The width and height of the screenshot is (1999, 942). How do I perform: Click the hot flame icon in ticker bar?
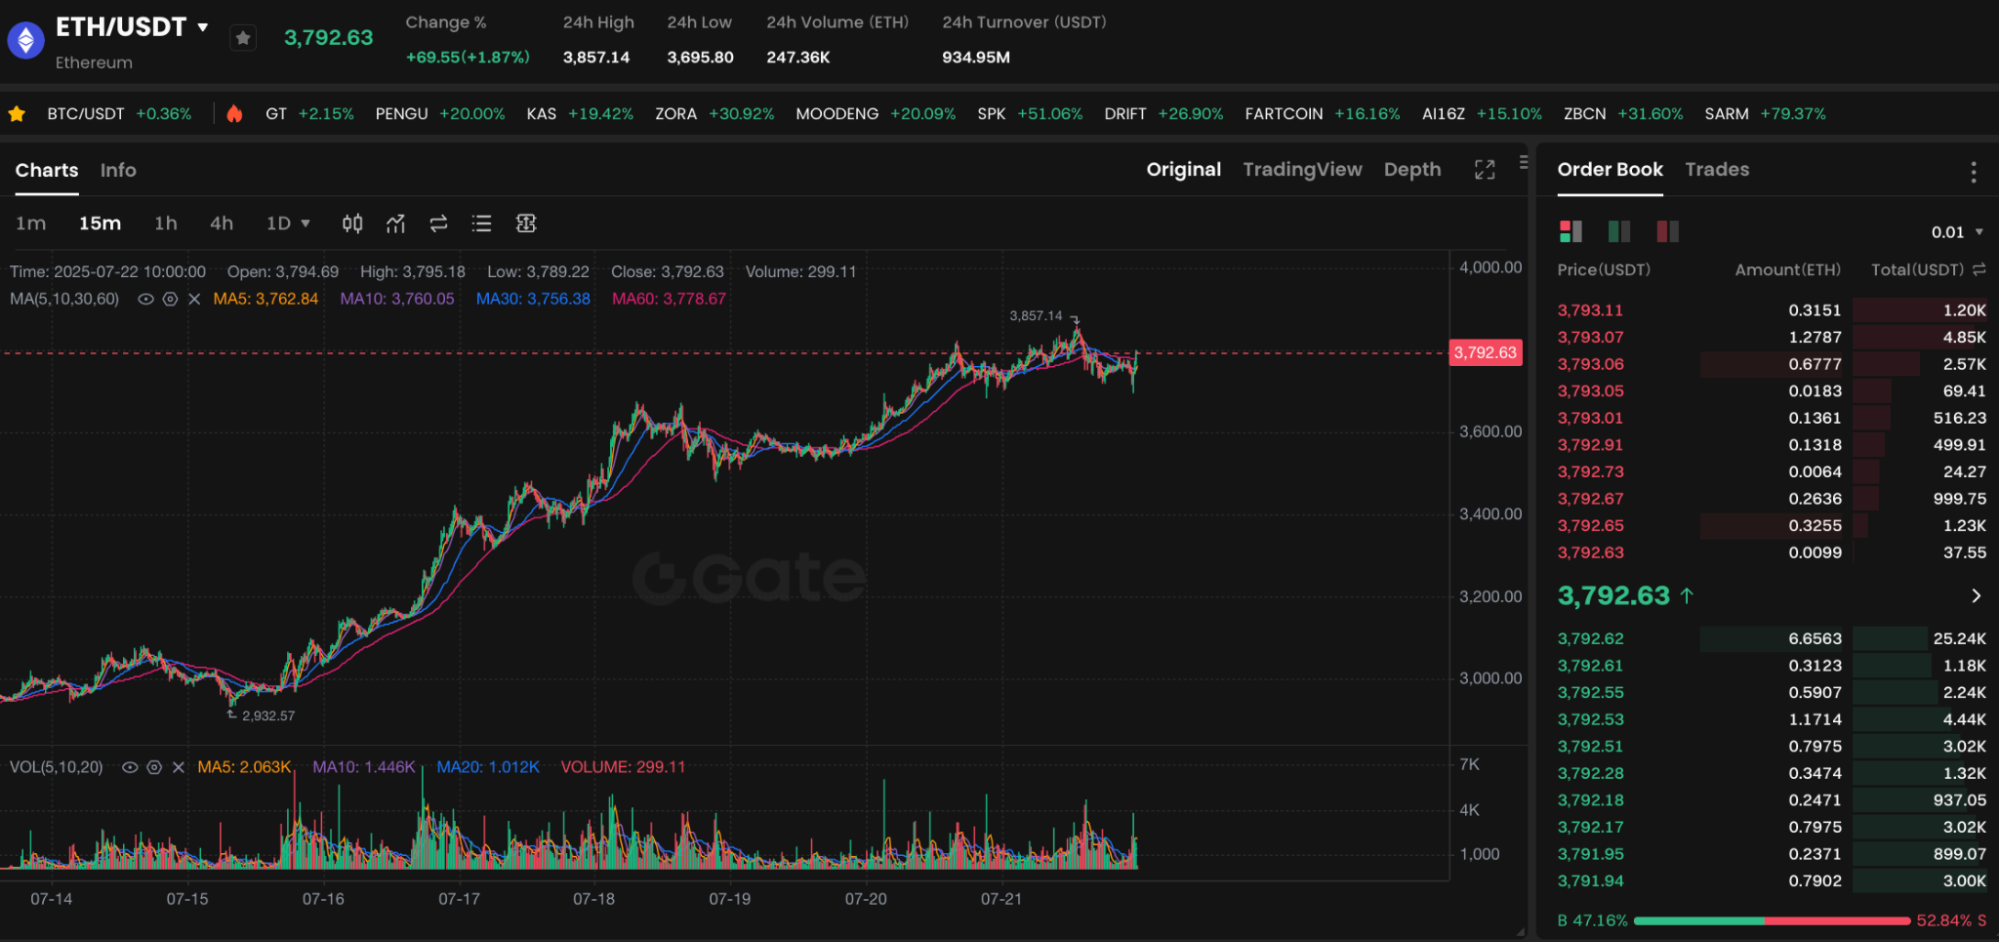[x=234, y=114]
